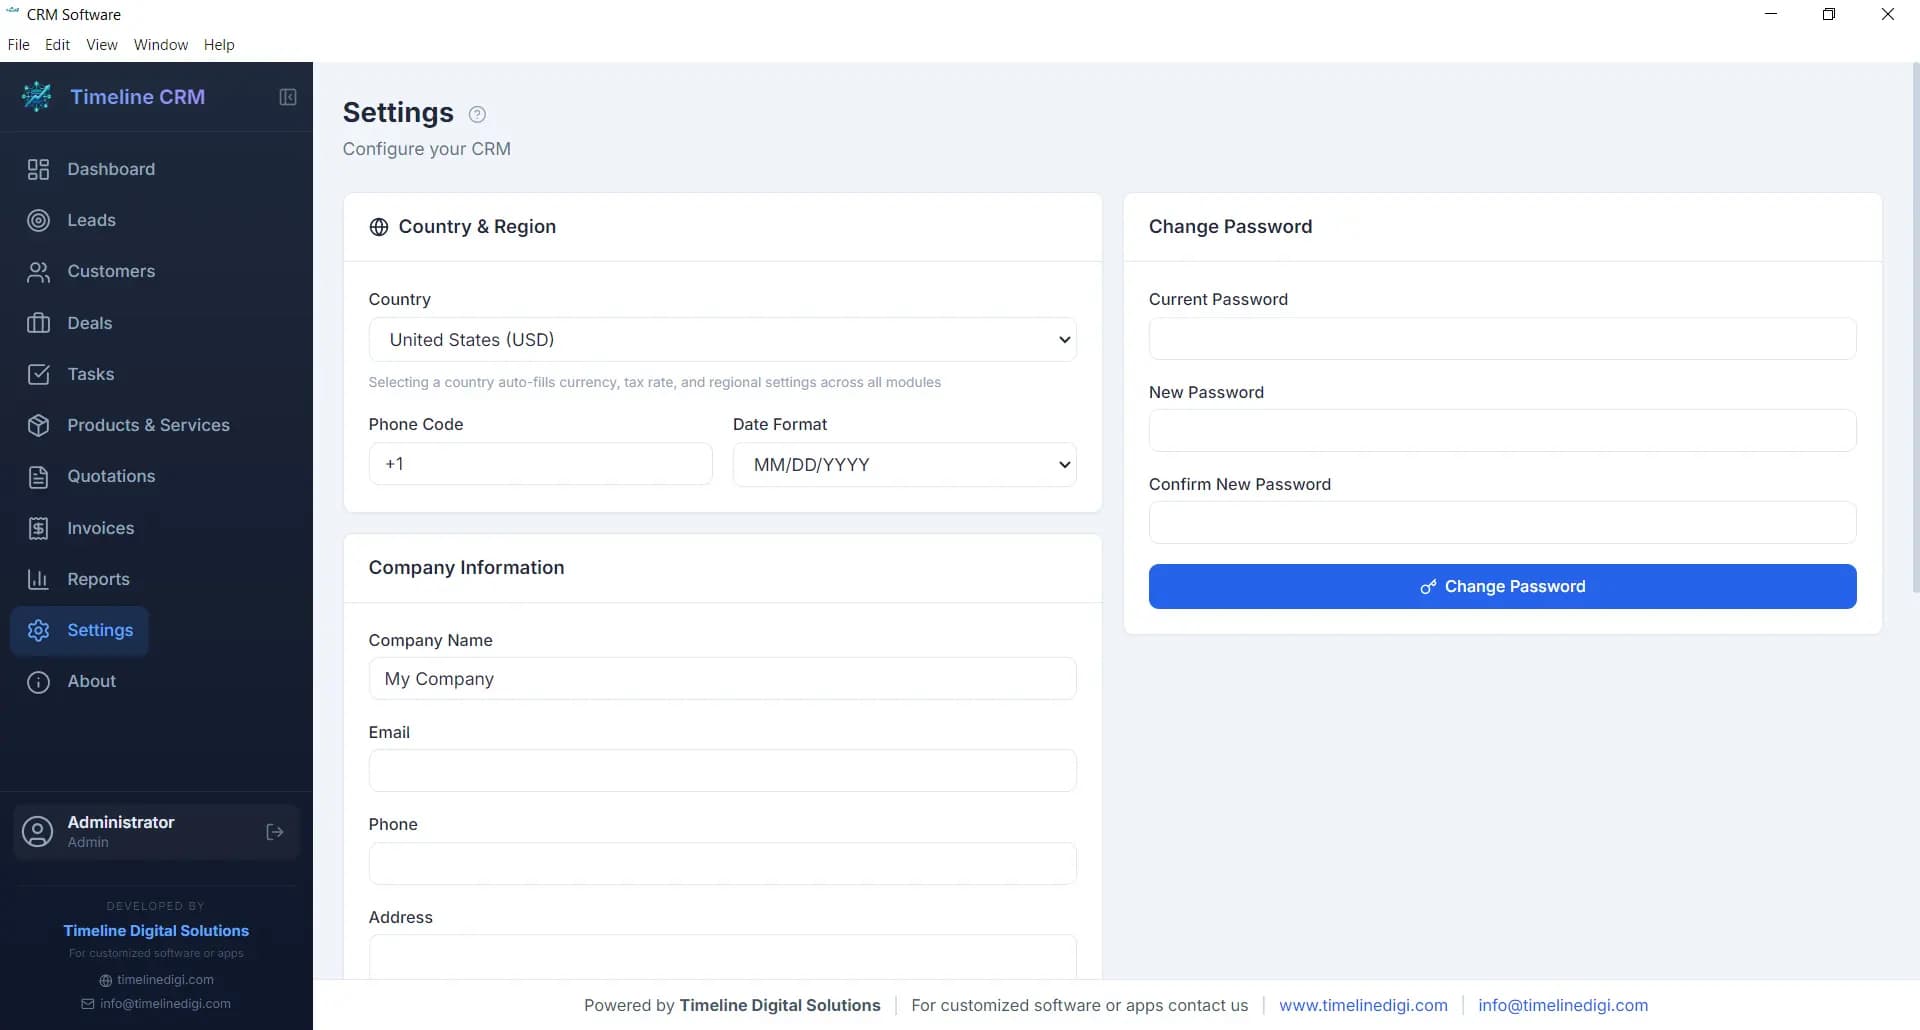The width and height of the screenshot is (1920, 1030).
Task: Click the Invoices icon in sidebar
Action: point(38,528)
